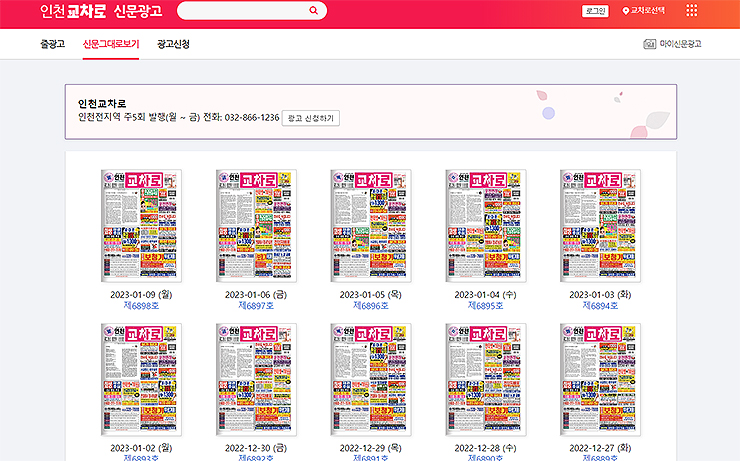
Task: Click date text 2022-12-29 (목)
Action: pyautogui.click(x=370, y=448)
